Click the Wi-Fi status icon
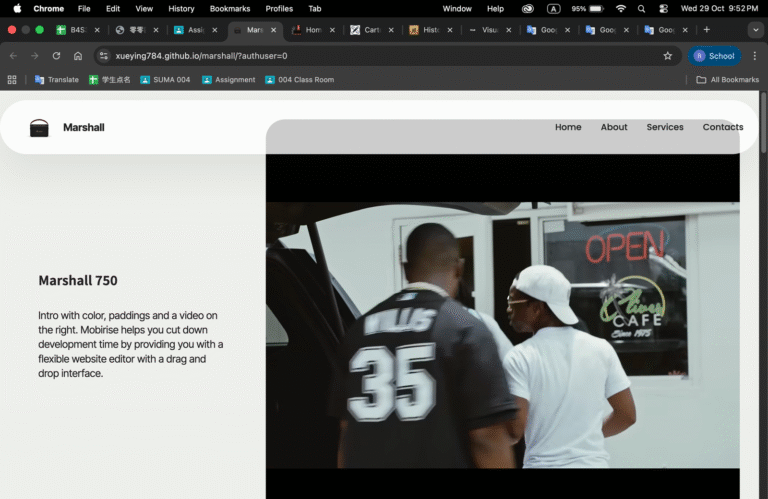The width and height of the screenshot is (768, 499). point(620,8)
